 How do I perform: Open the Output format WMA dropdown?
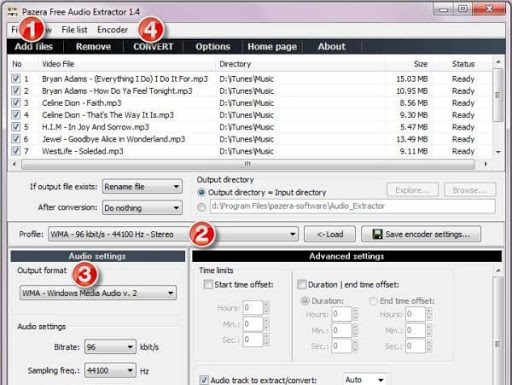(x=98, y=293)
